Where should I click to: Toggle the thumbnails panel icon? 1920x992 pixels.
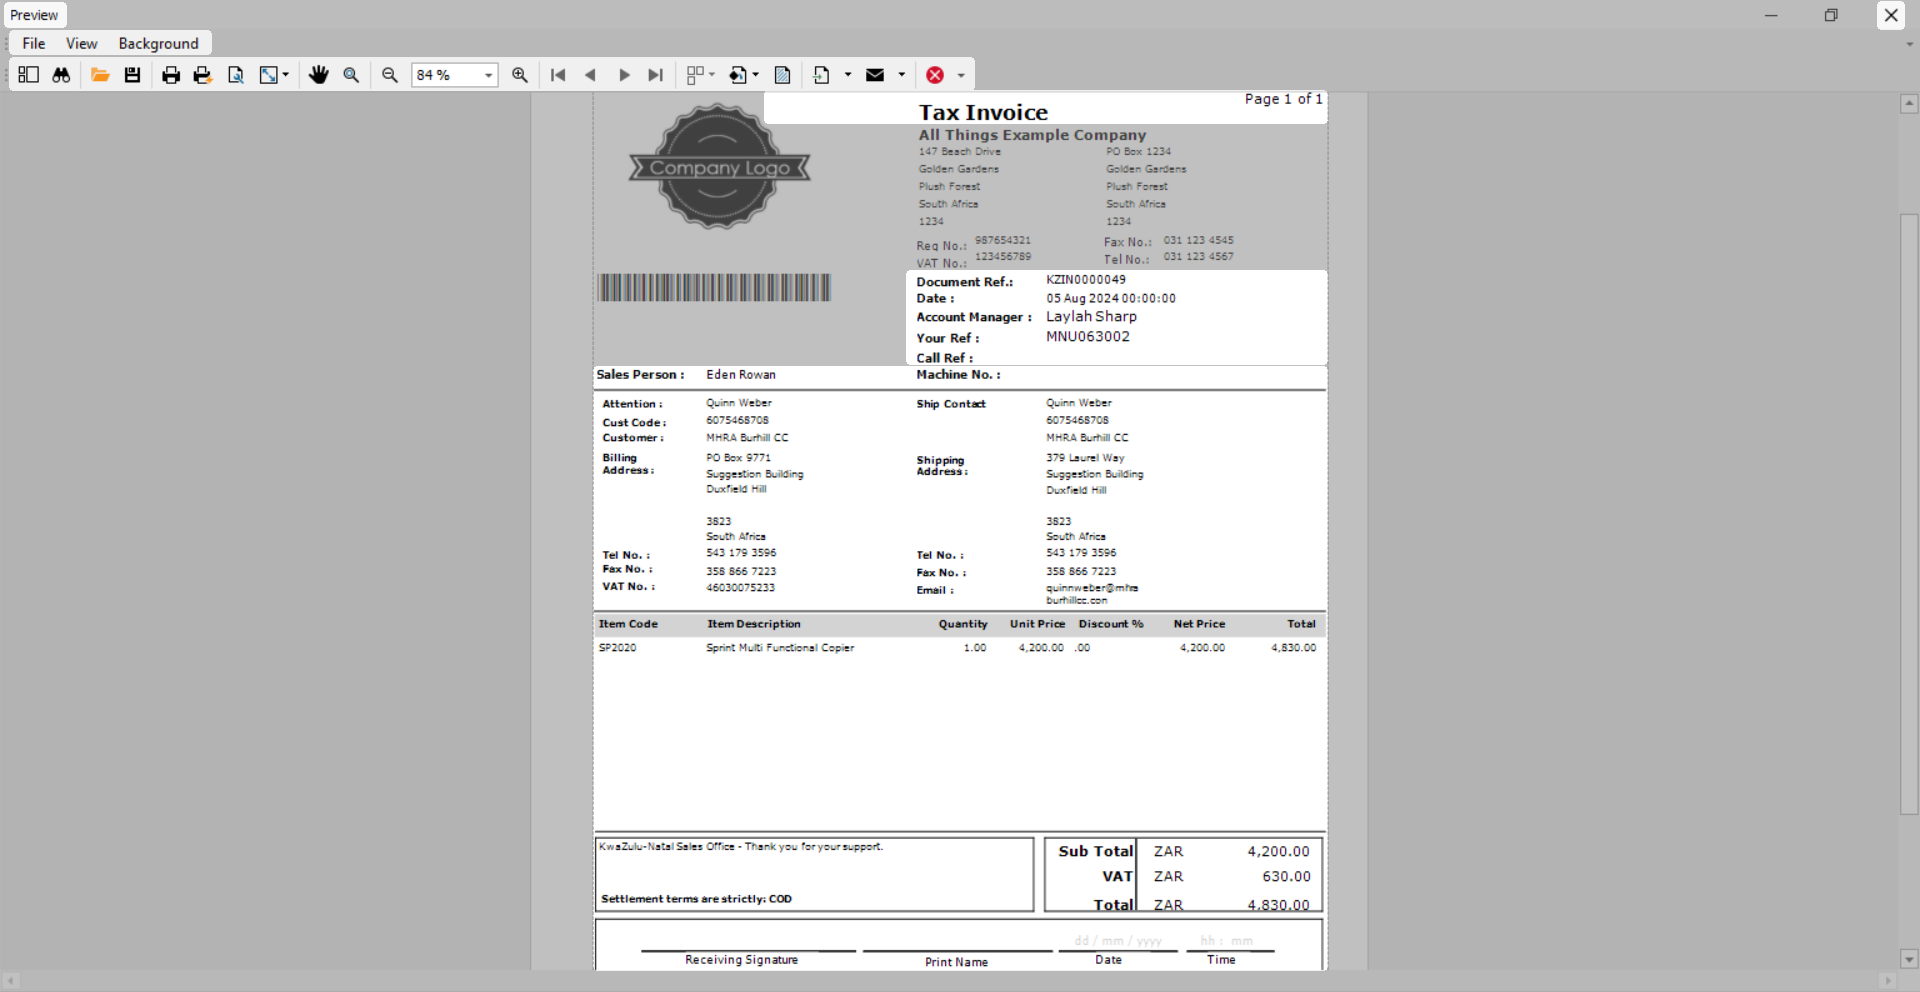[x=28, y=75]
